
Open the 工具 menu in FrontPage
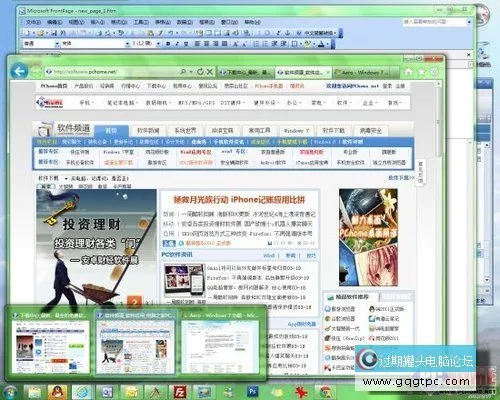click(141, 22)
